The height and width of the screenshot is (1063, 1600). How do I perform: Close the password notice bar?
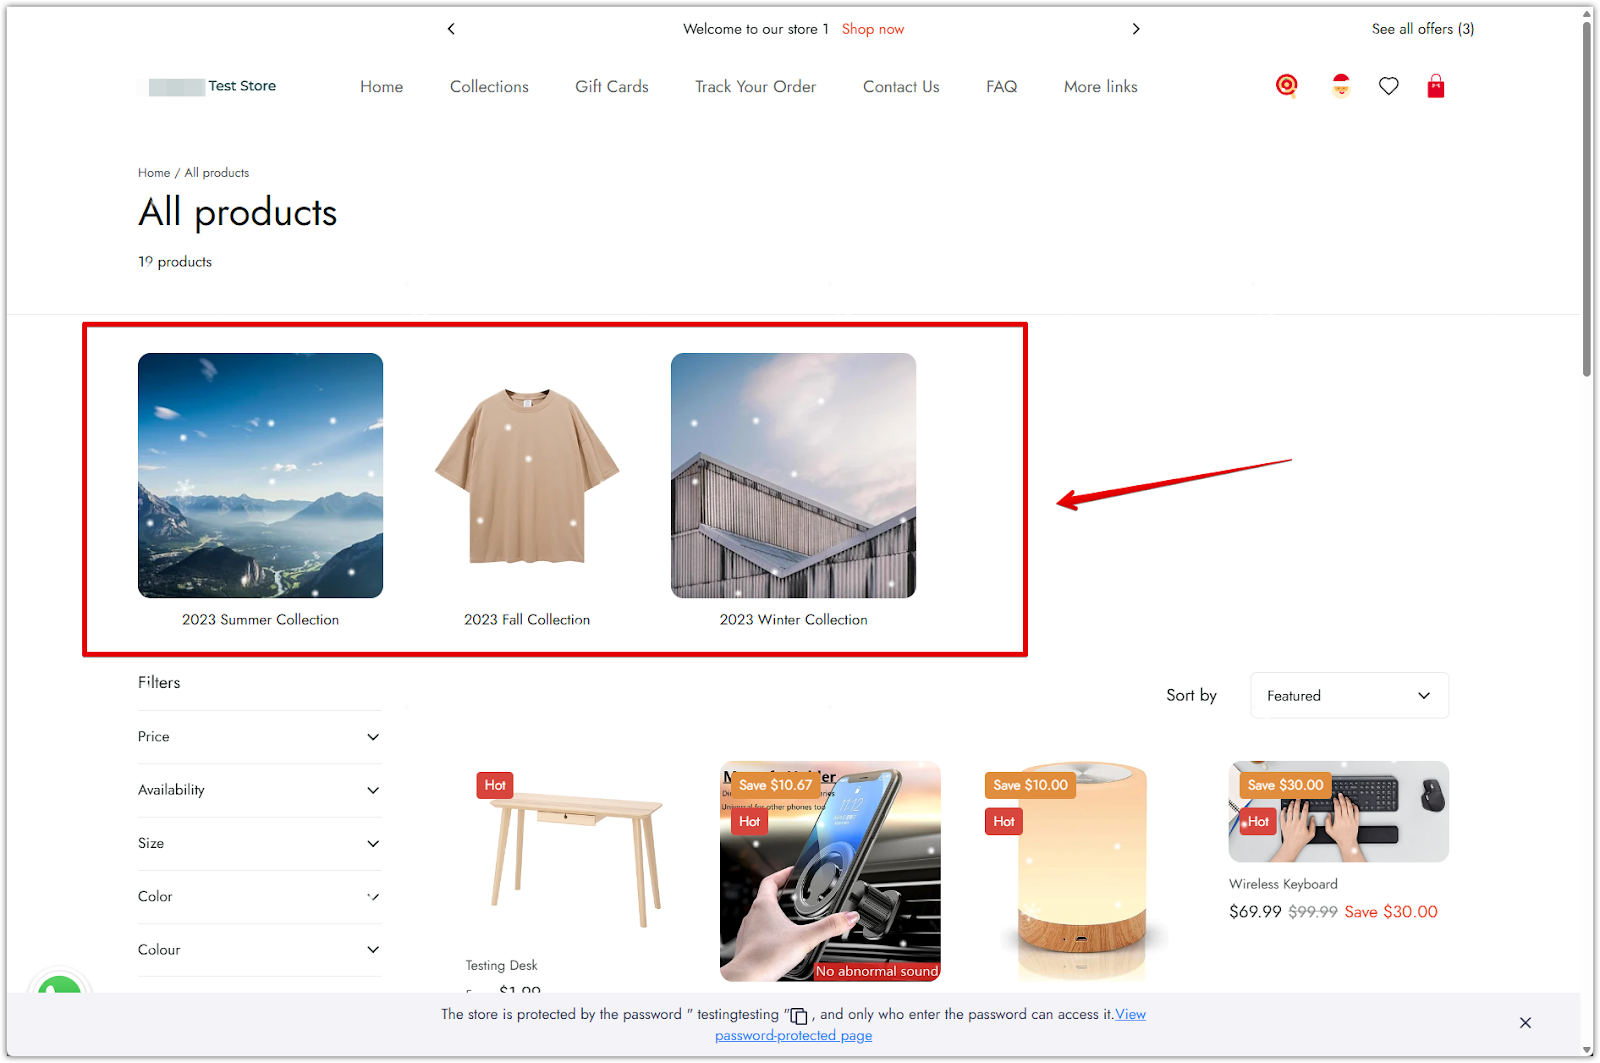[1525, 1022]
